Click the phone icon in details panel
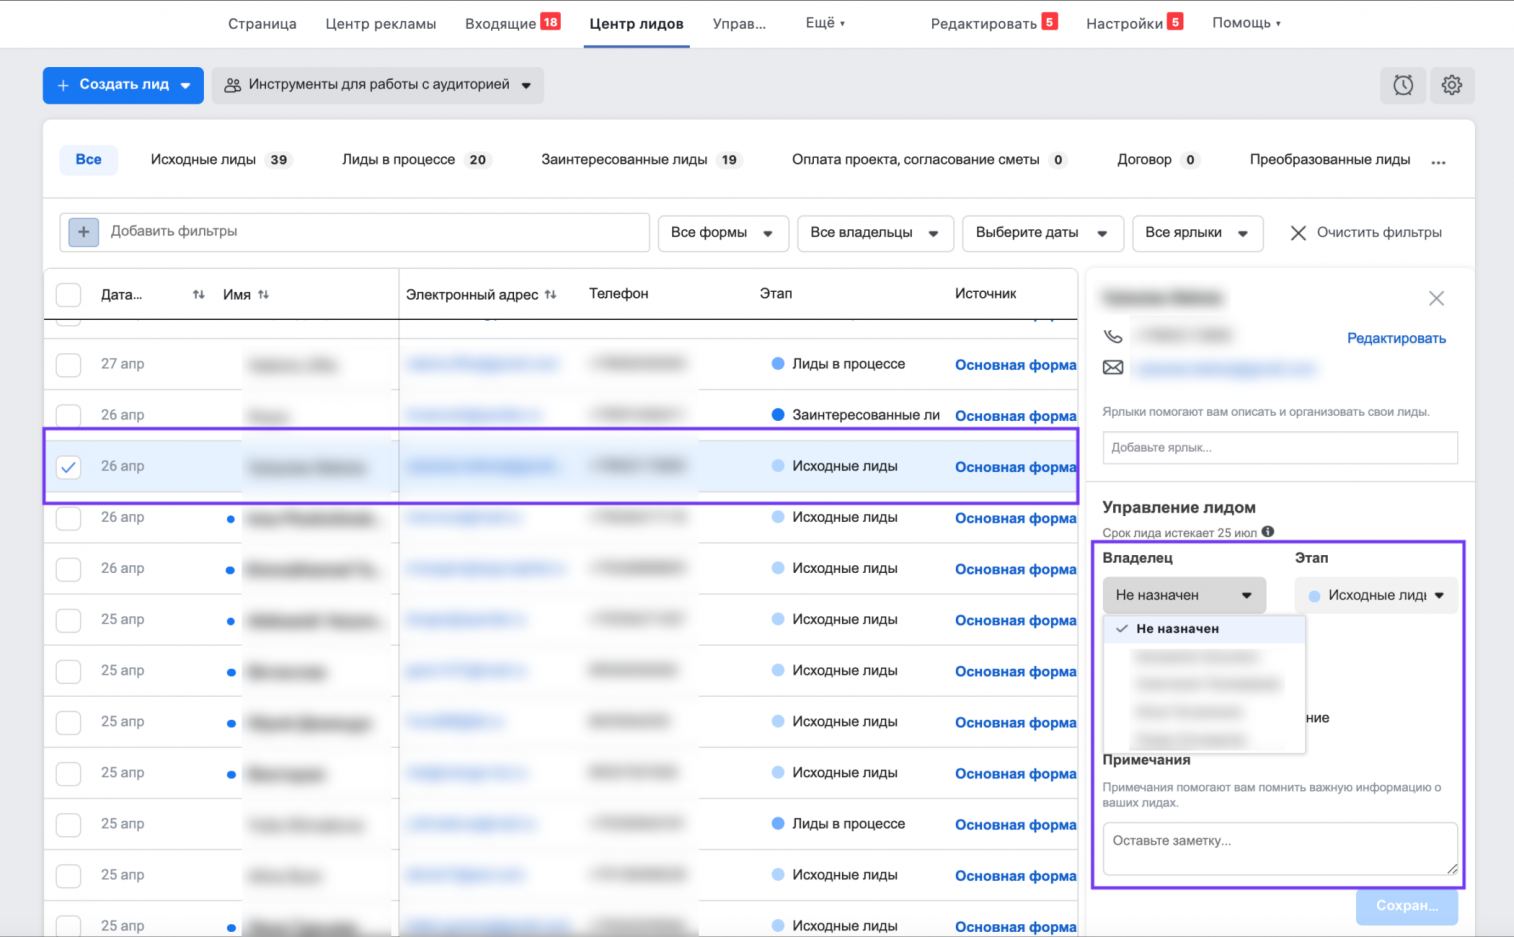This screenshot has width=1514, height=937. pos(1113,336)
